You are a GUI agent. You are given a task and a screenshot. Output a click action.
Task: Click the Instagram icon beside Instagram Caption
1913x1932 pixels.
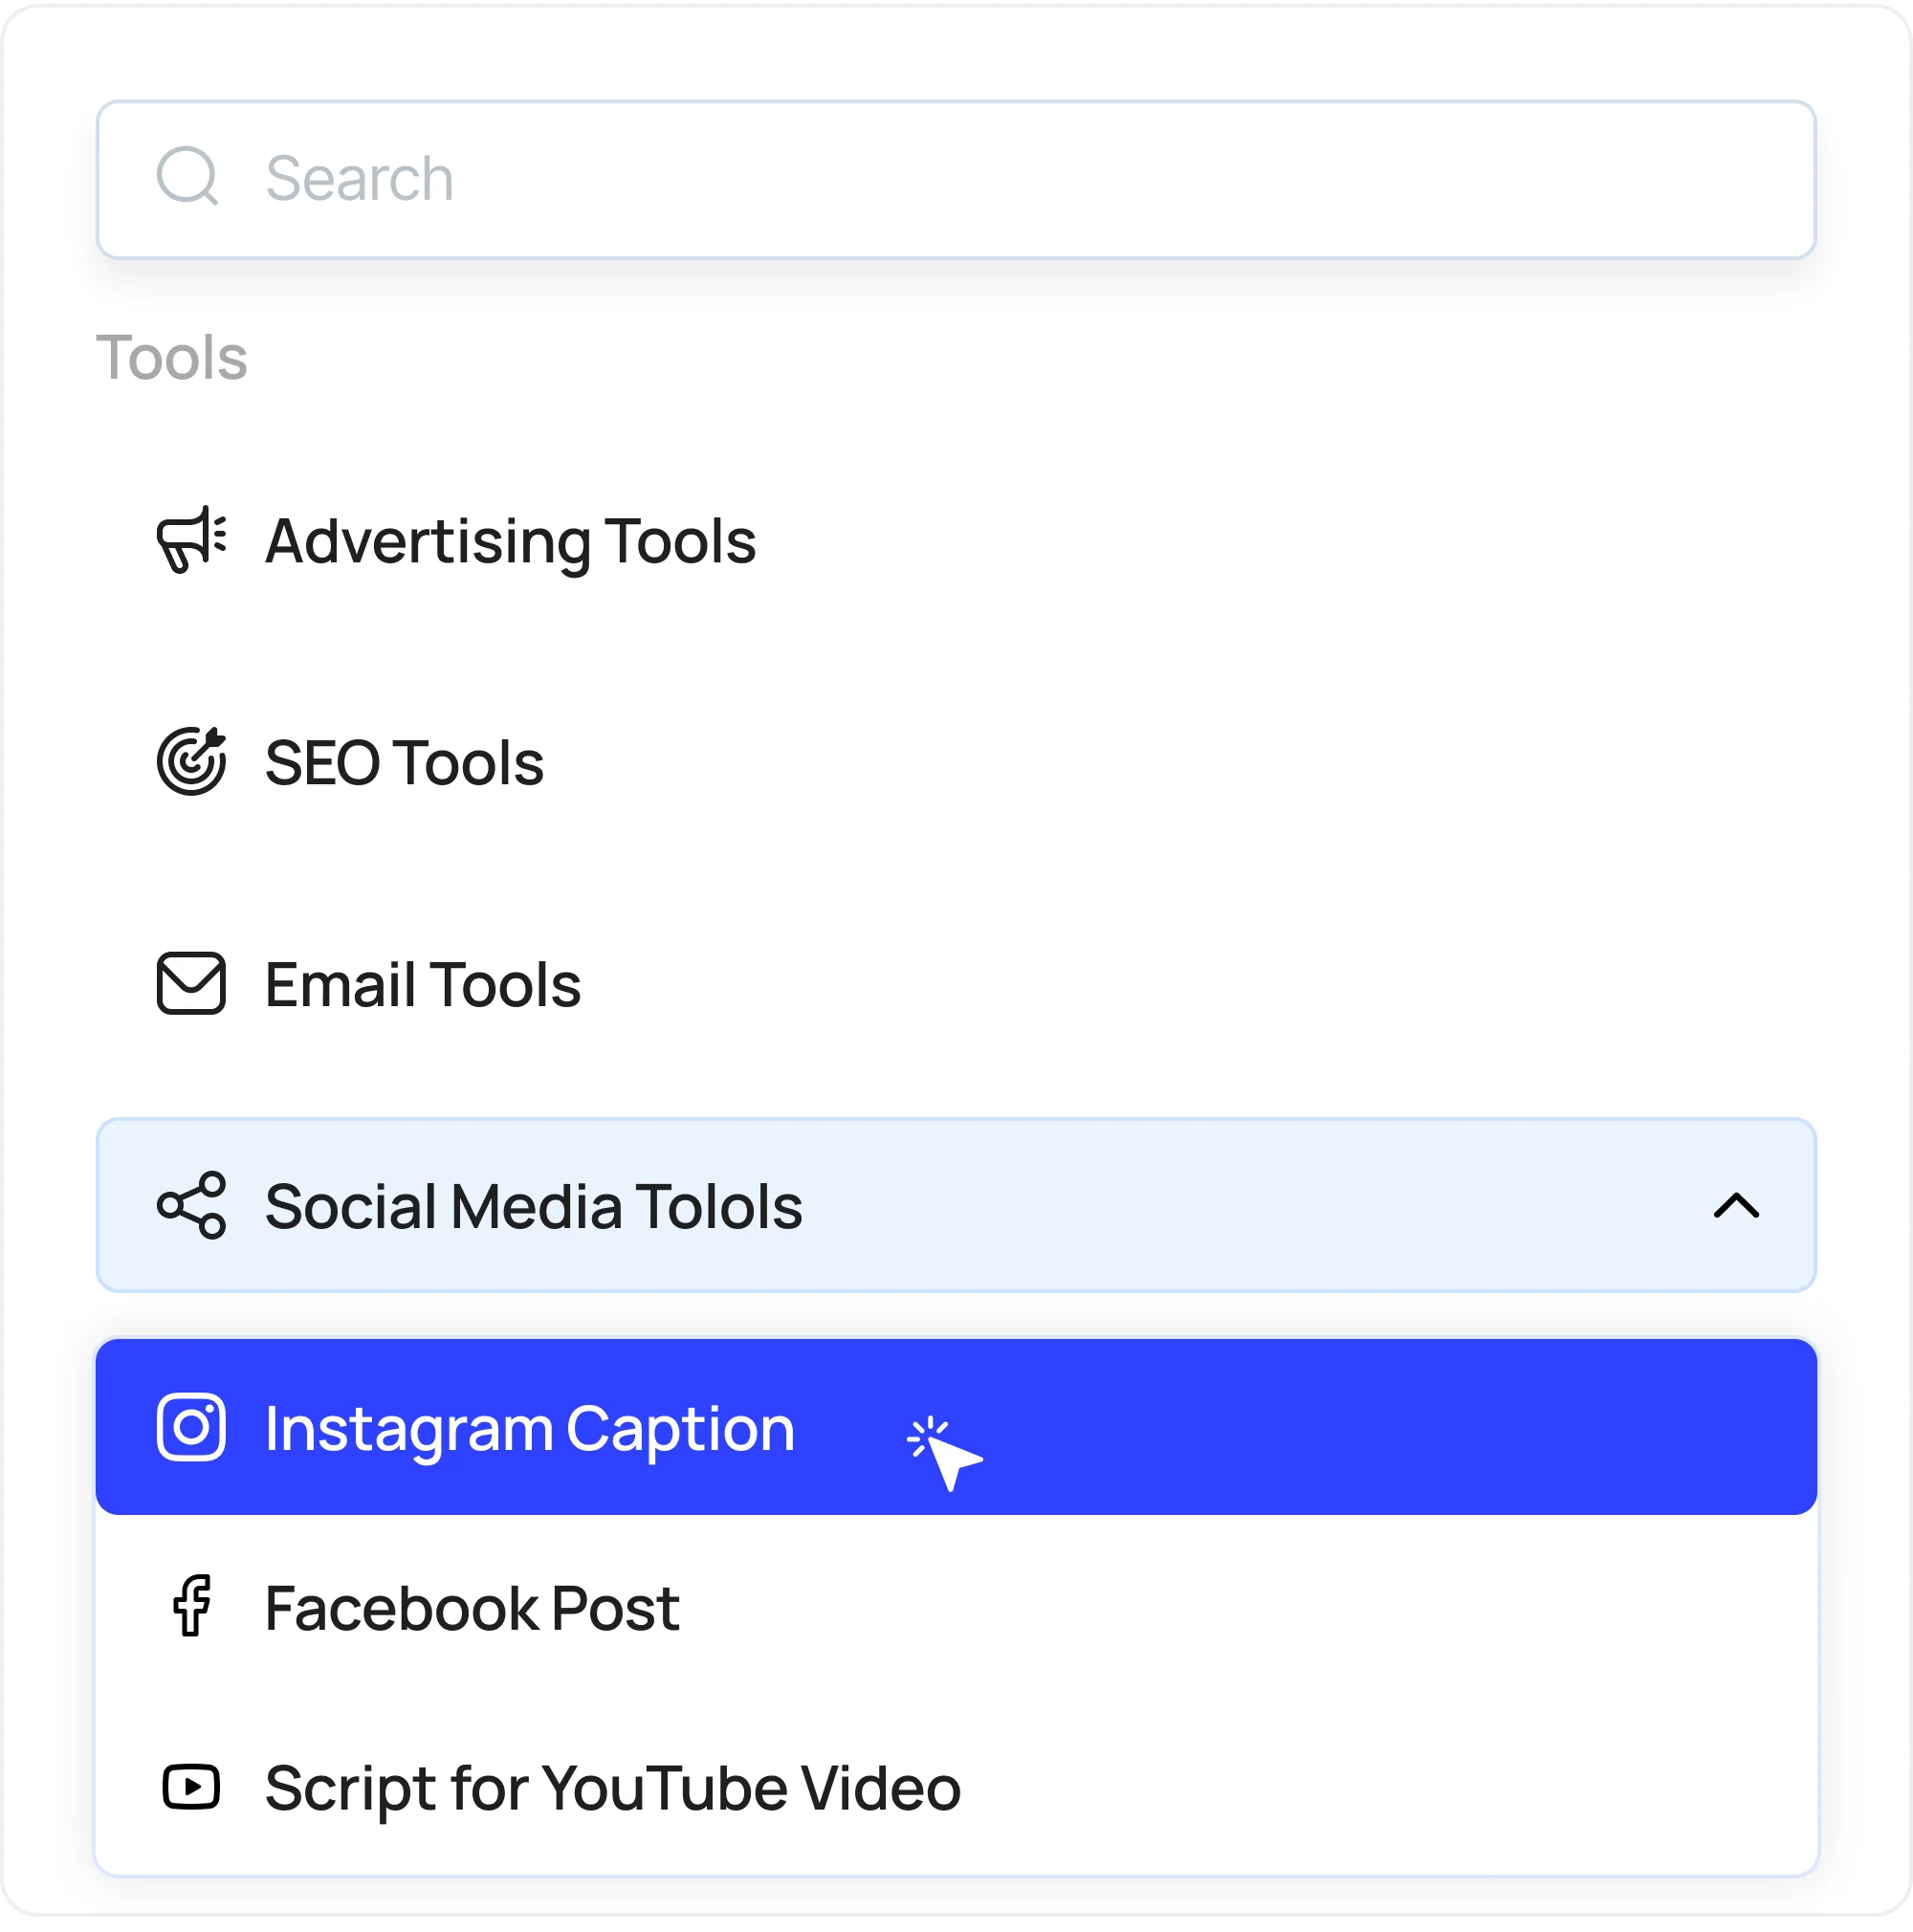tap(192, 1428)
